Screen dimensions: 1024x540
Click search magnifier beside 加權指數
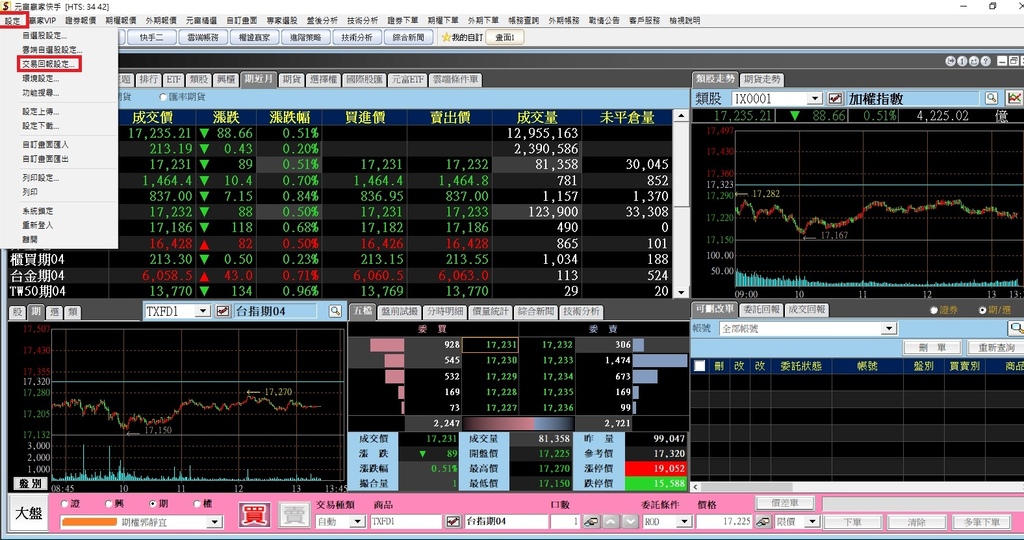click(x=991, y=98)
